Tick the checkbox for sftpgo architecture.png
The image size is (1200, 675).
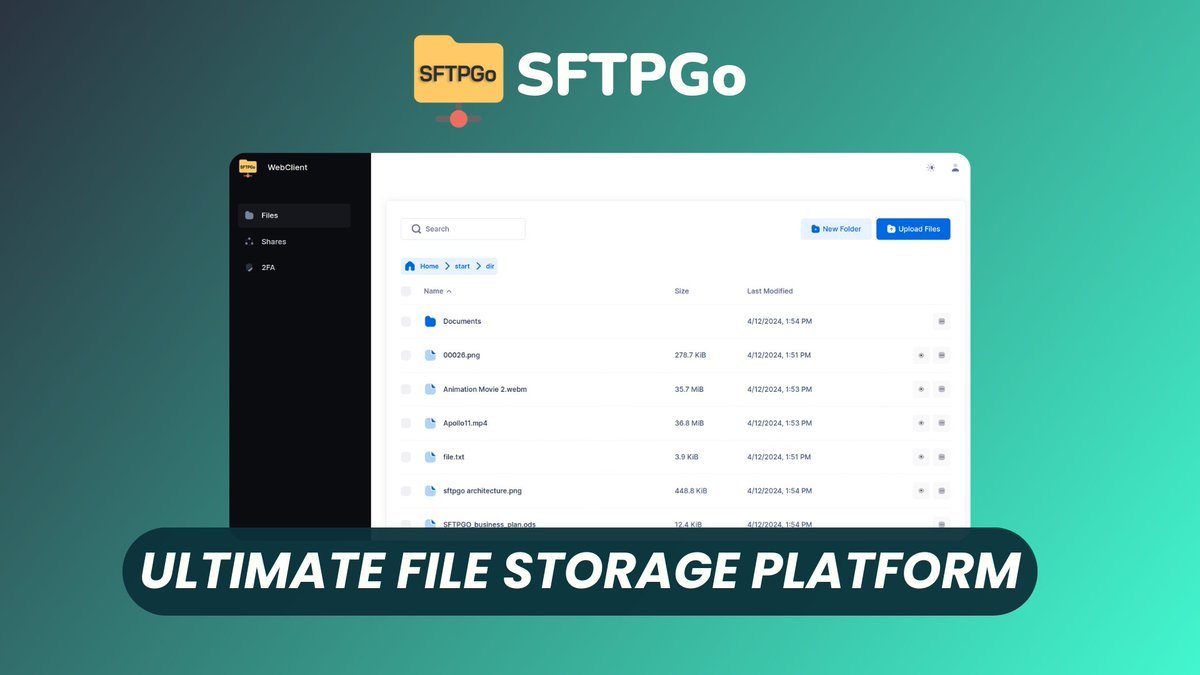(x=406, y=491)
